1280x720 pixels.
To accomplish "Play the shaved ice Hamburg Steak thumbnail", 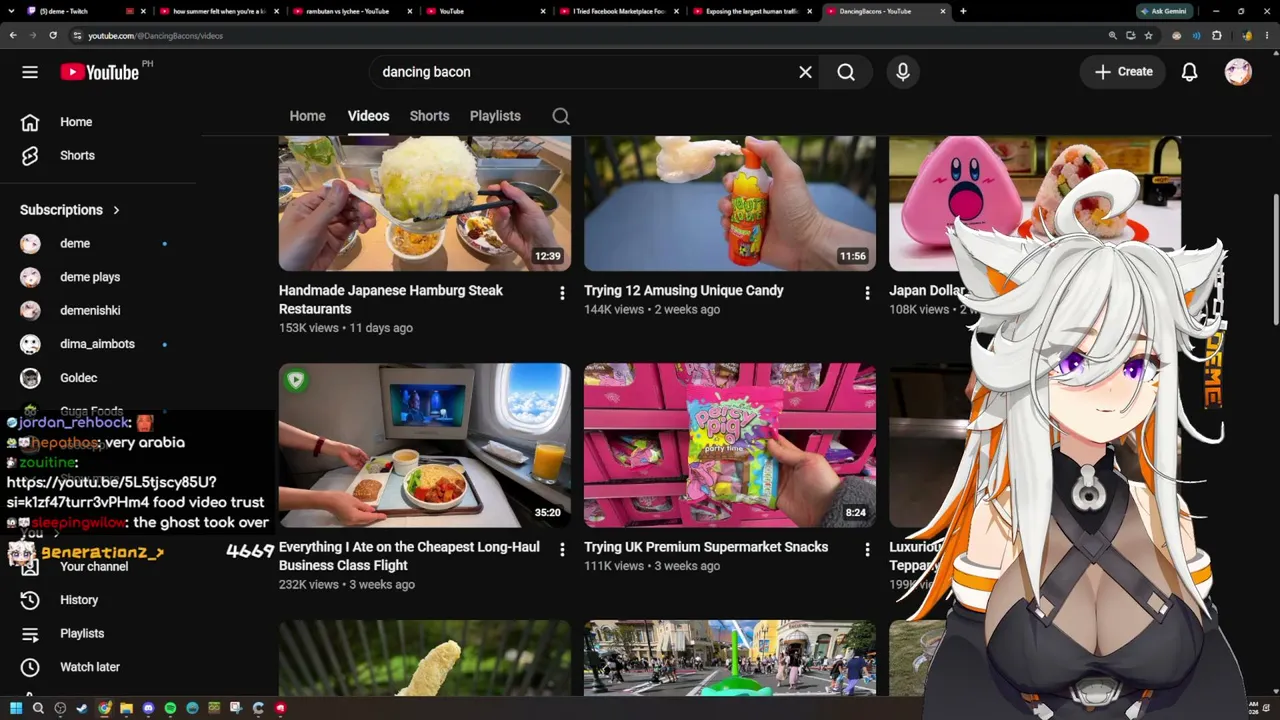I will coord(425,204).
